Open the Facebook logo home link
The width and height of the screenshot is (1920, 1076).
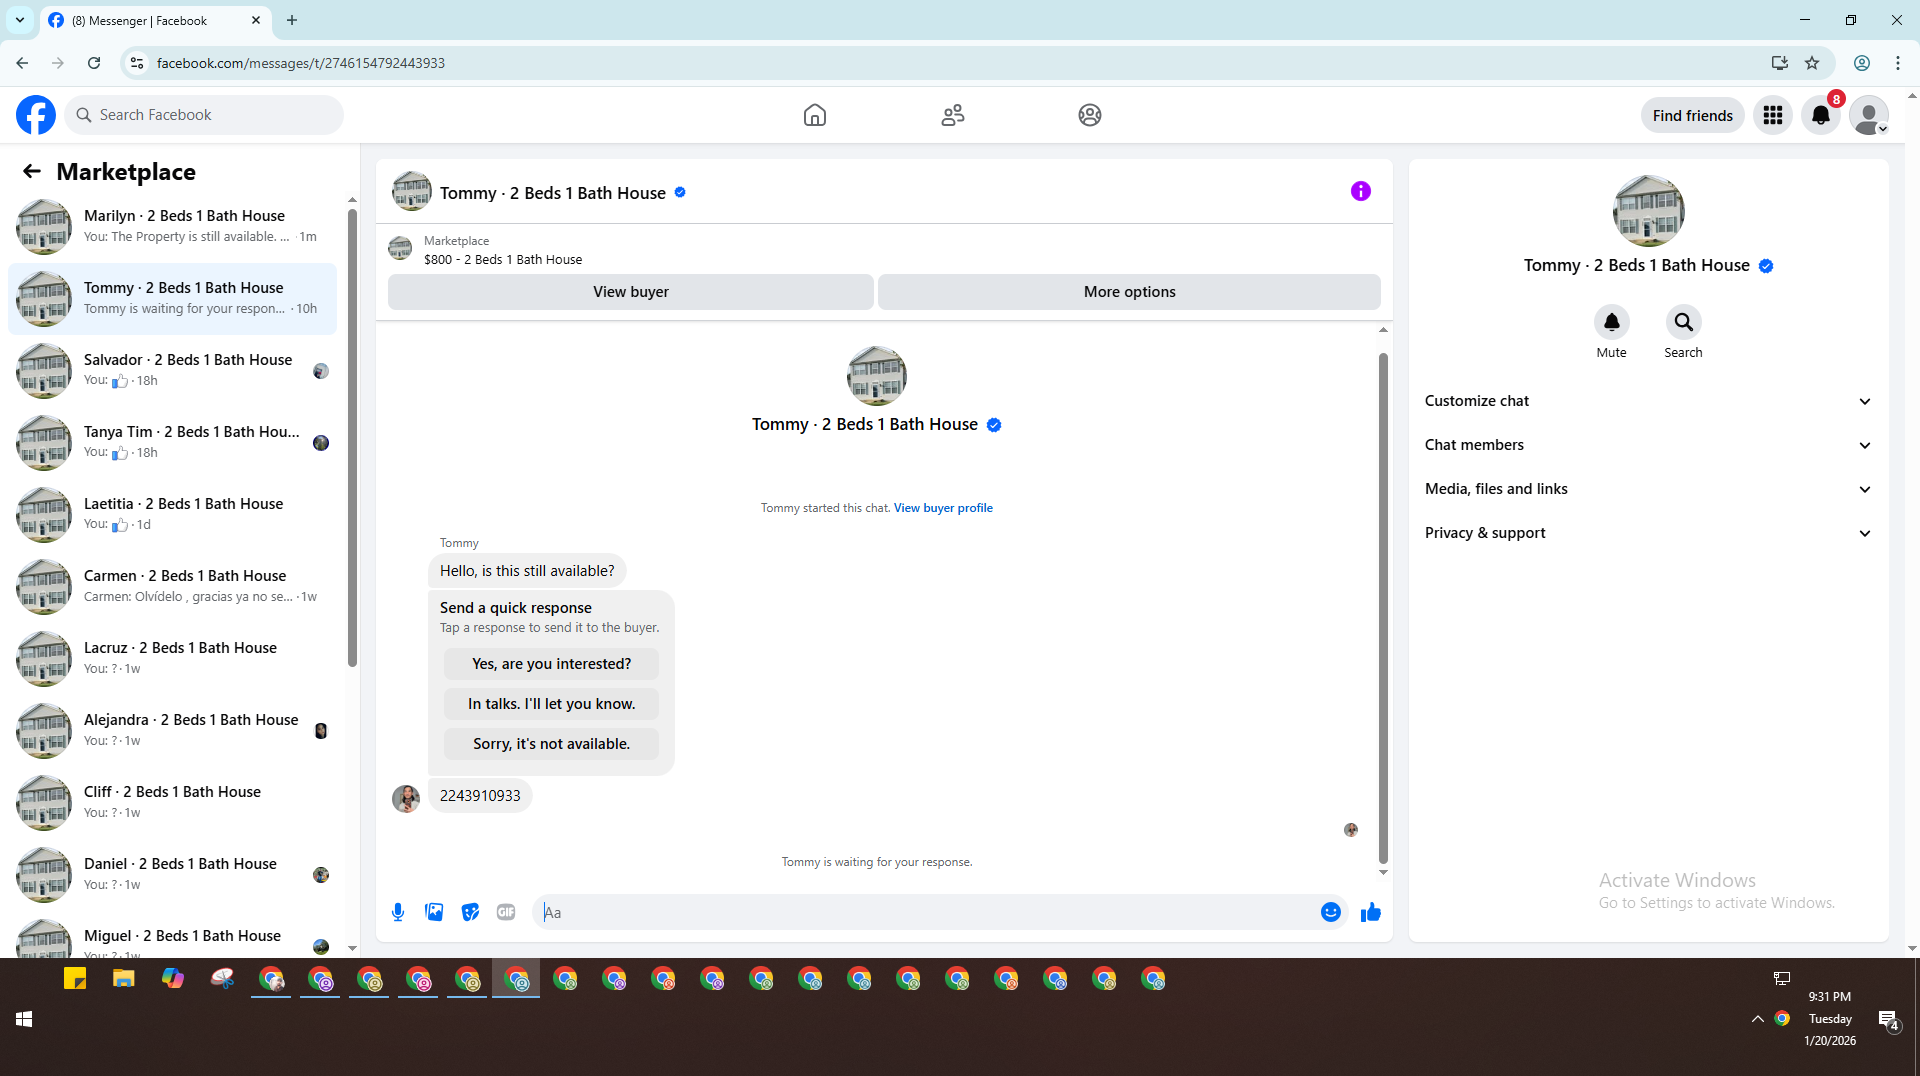tap(36, 115)
